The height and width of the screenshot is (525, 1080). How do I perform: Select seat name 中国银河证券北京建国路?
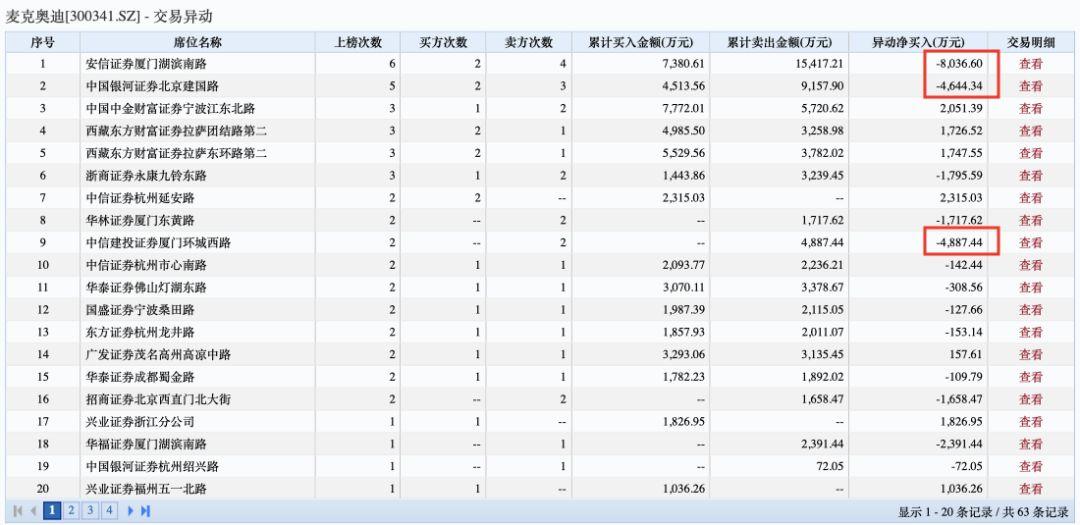pos(152,86)
